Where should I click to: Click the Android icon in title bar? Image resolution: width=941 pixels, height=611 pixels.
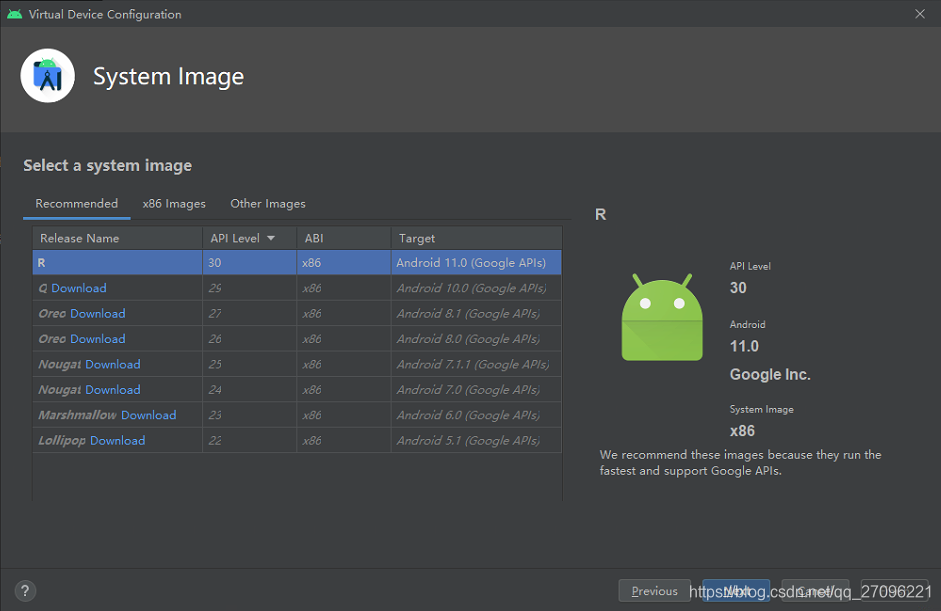[14, 14]
